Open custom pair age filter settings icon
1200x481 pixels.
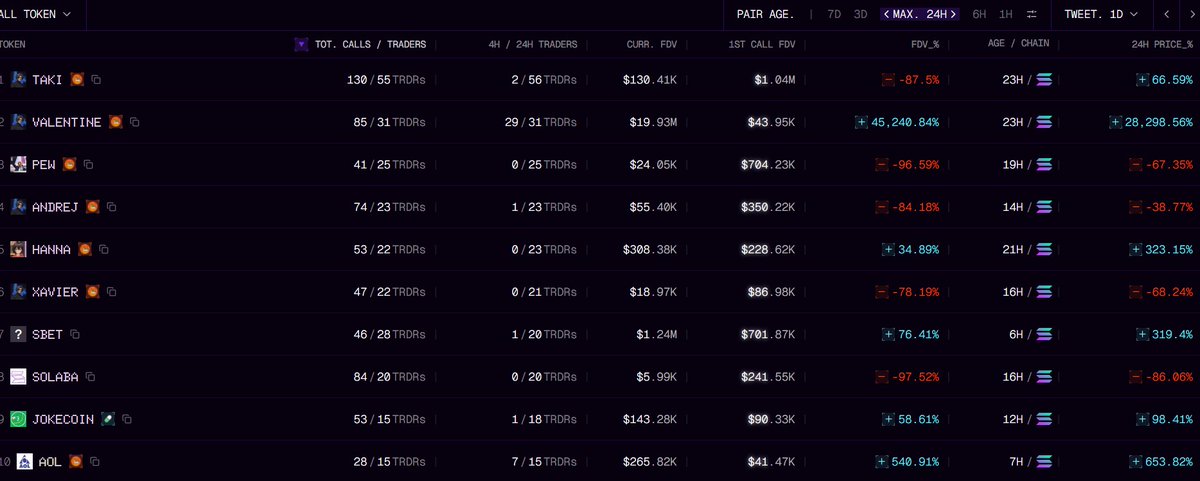click(x=1032, y=14)
